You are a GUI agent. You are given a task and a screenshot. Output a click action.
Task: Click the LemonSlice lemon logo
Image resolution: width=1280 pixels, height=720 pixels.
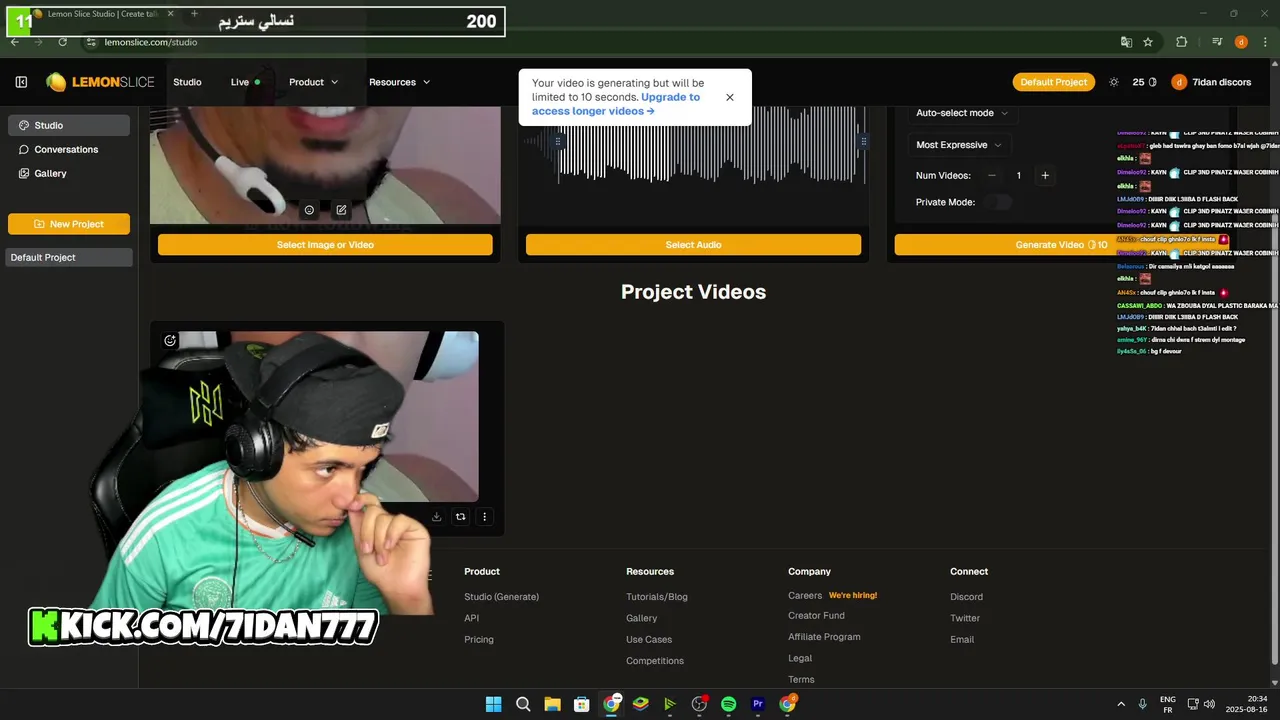pos(56,82)
